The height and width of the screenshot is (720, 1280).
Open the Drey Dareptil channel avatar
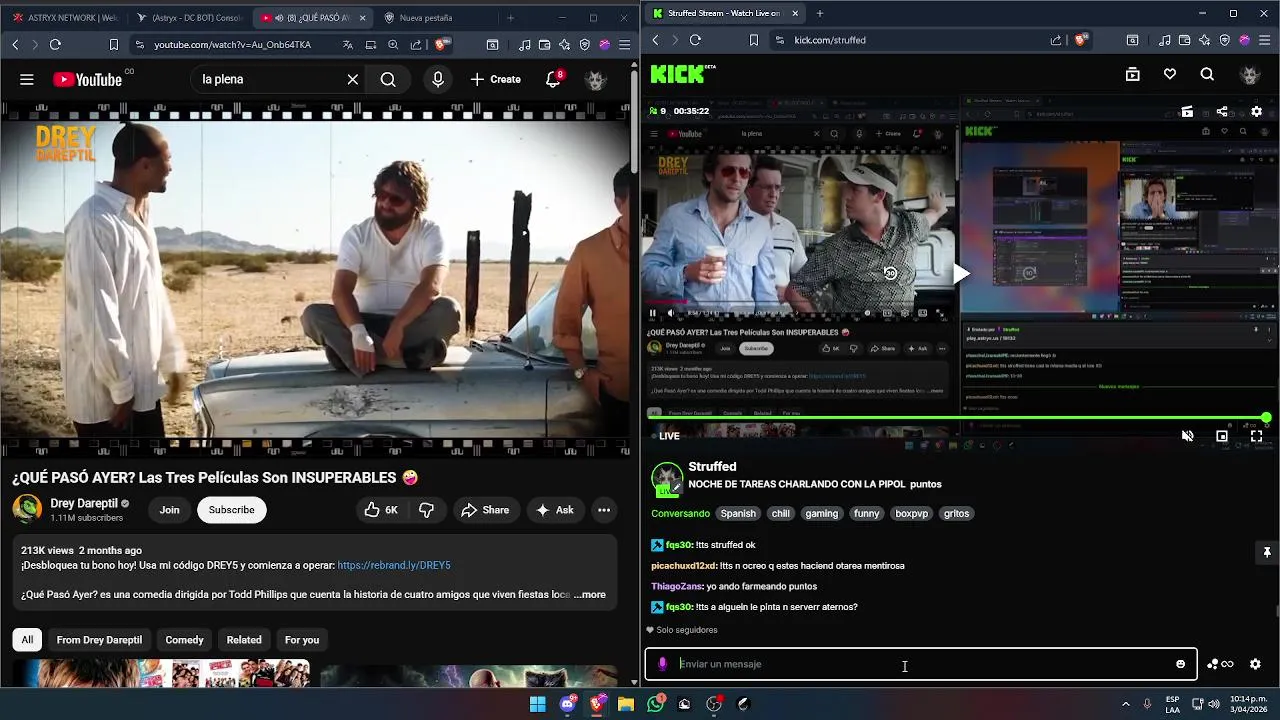27,509
